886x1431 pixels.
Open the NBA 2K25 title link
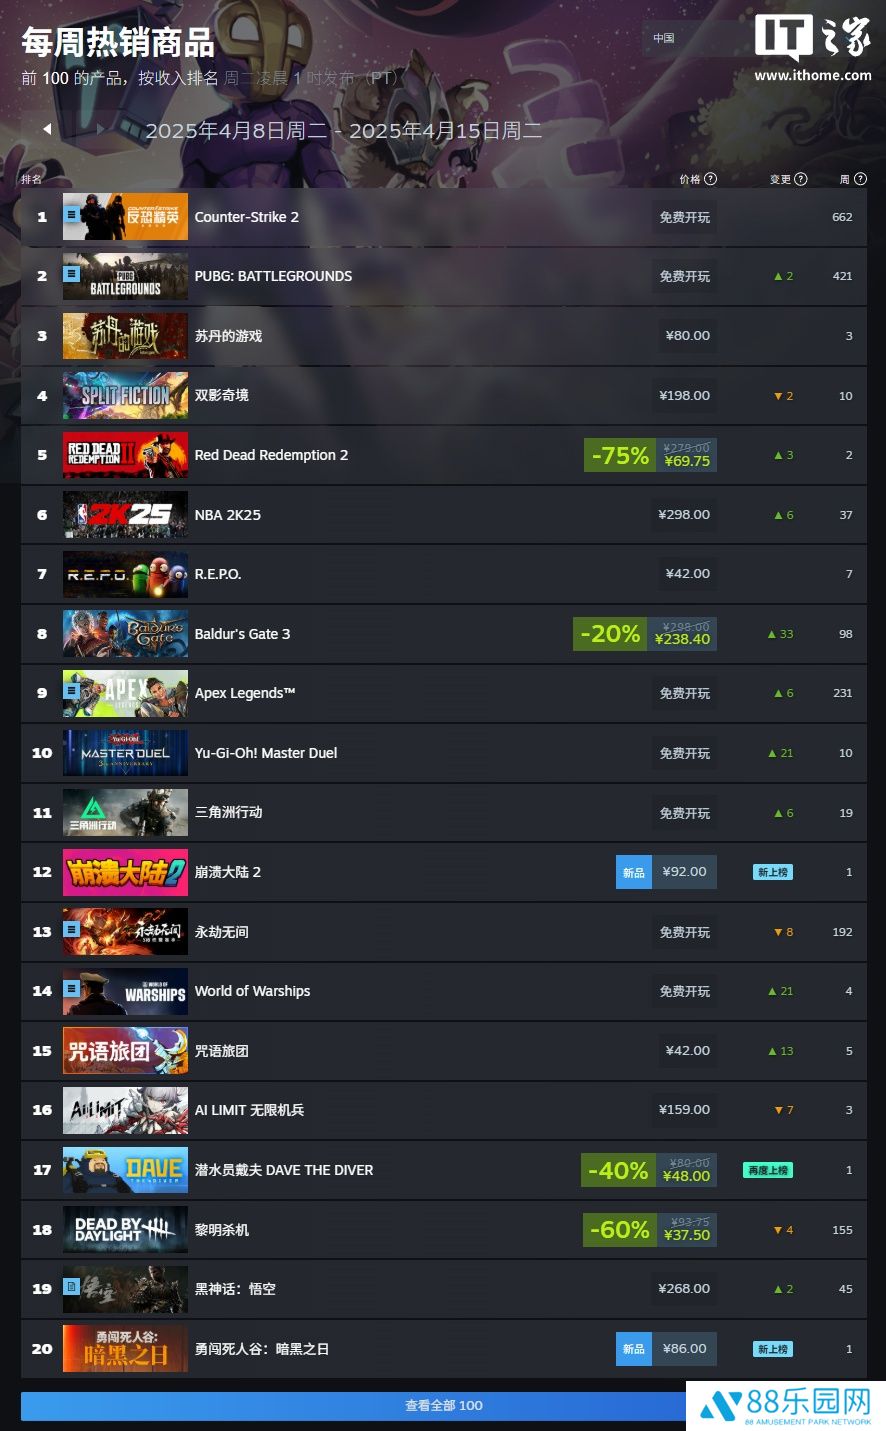click(228, 515)
